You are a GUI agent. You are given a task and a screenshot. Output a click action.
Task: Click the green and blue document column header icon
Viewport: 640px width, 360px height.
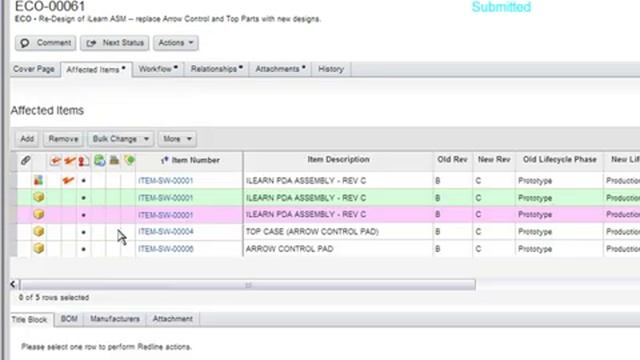coord(99,160)
